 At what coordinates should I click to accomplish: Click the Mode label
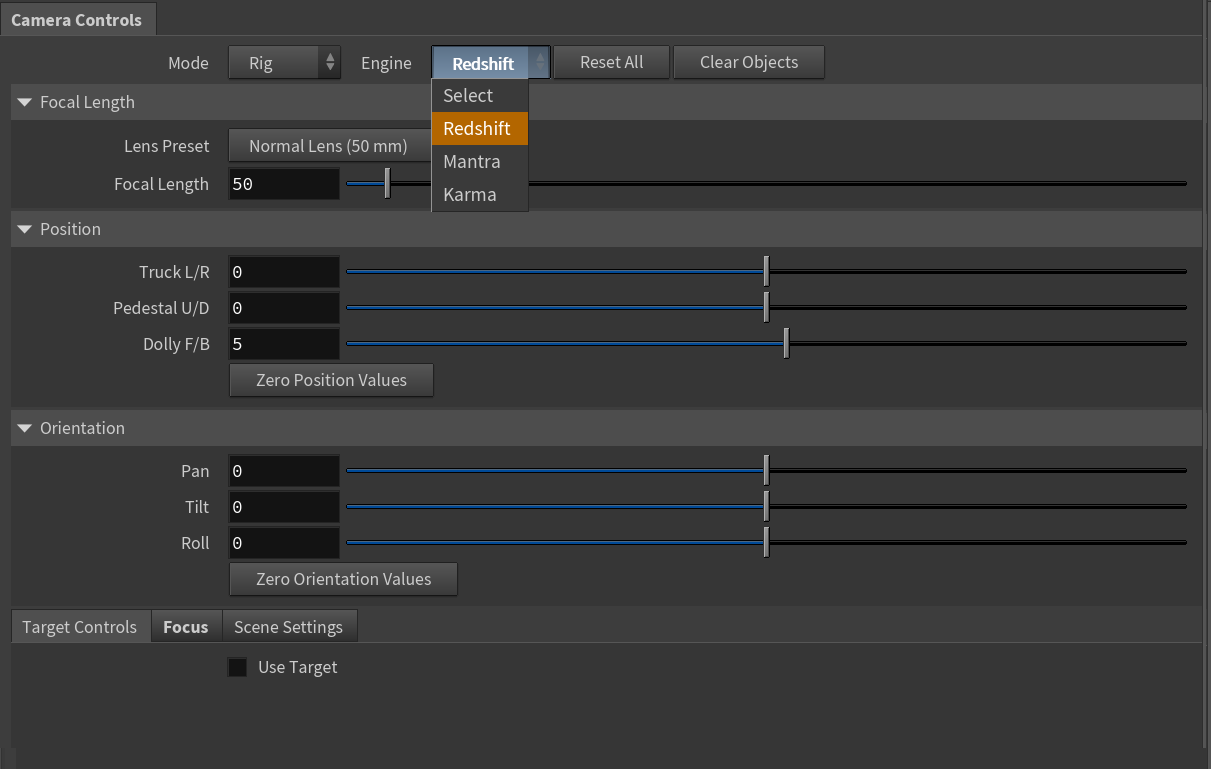pos(188,63)
